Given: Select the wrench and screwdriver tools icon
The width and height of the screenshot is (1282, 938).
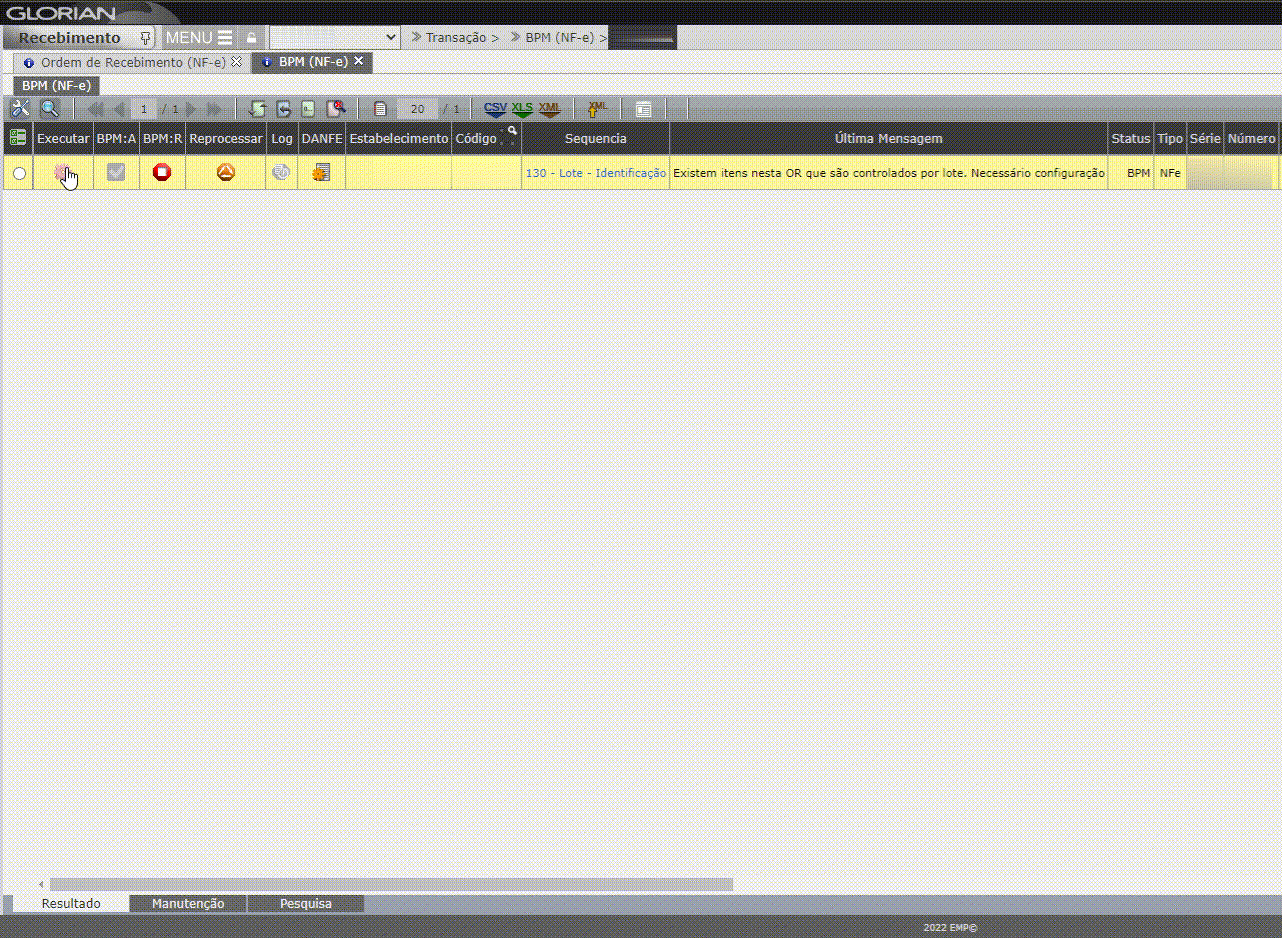Looking at the screenshot, I should [x=19, y=108].
